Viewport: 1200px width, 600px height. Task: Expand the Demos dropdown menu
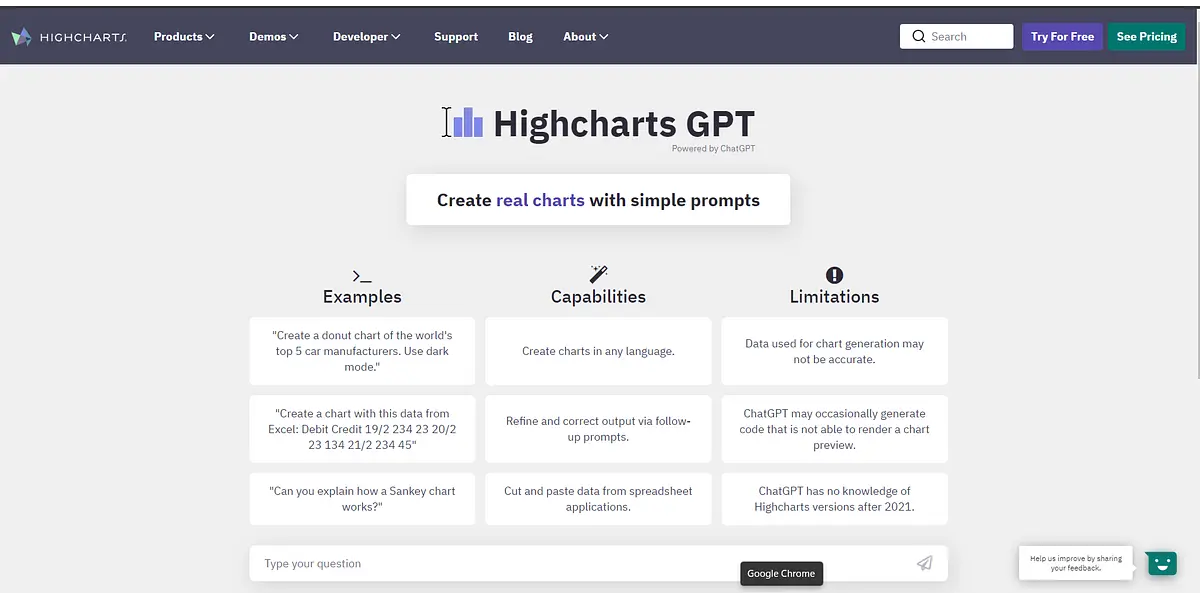click(x=274, y=37)
